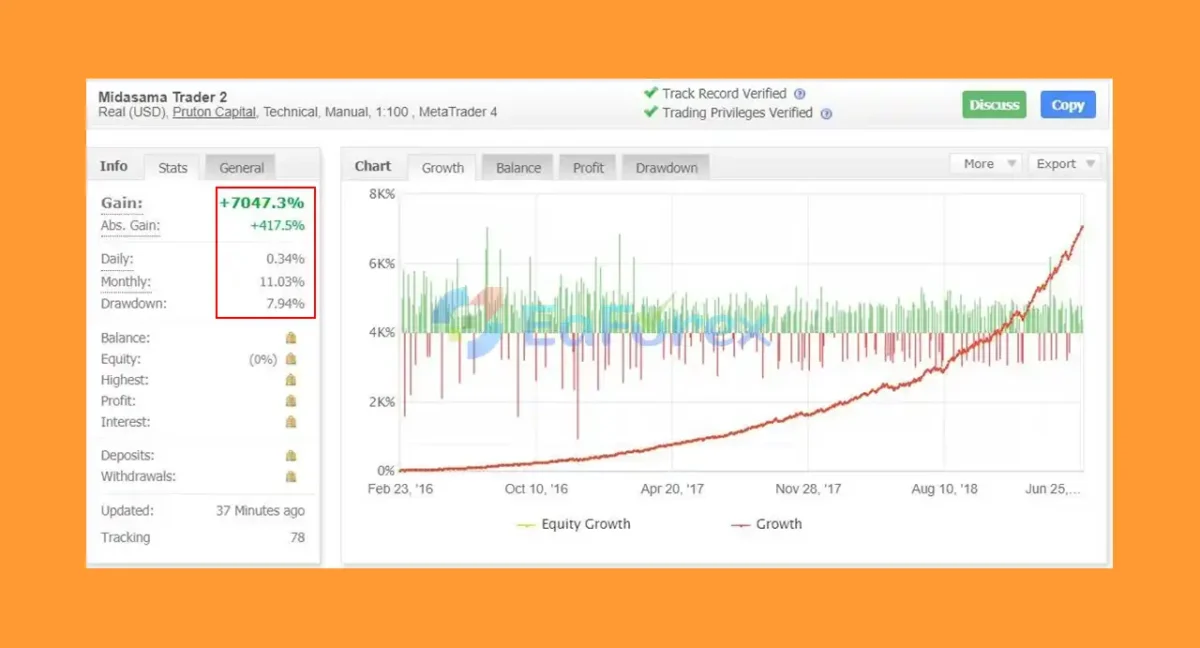Open the Balance chart tab
Viewport: 1200px width, 648px height.
[x=518, y=167]
